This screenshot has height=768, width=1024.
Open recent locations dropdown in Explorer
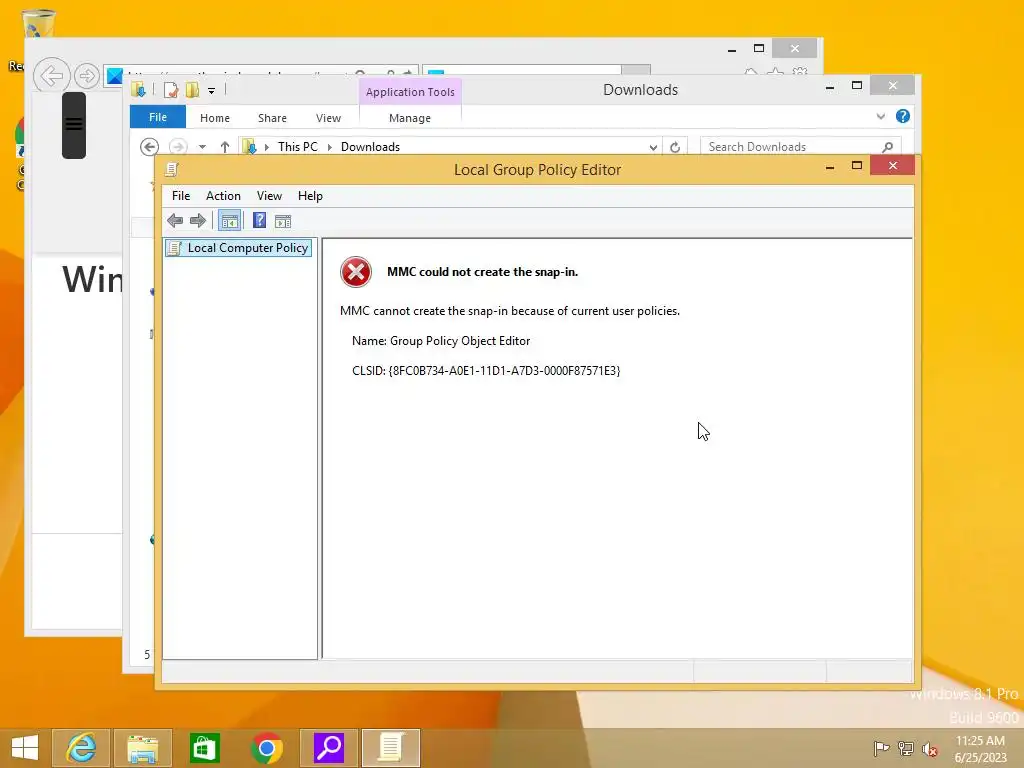pos(202,147)
